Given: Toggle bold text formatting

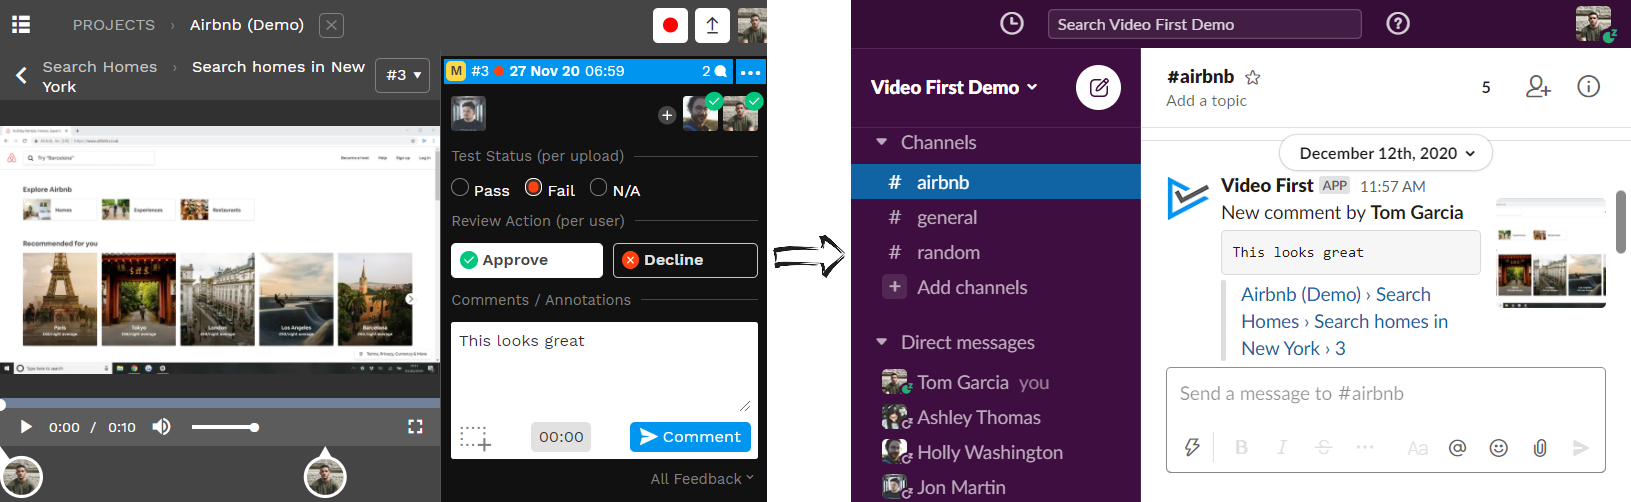Looking at the screenshot, I should coord(1241,448).
